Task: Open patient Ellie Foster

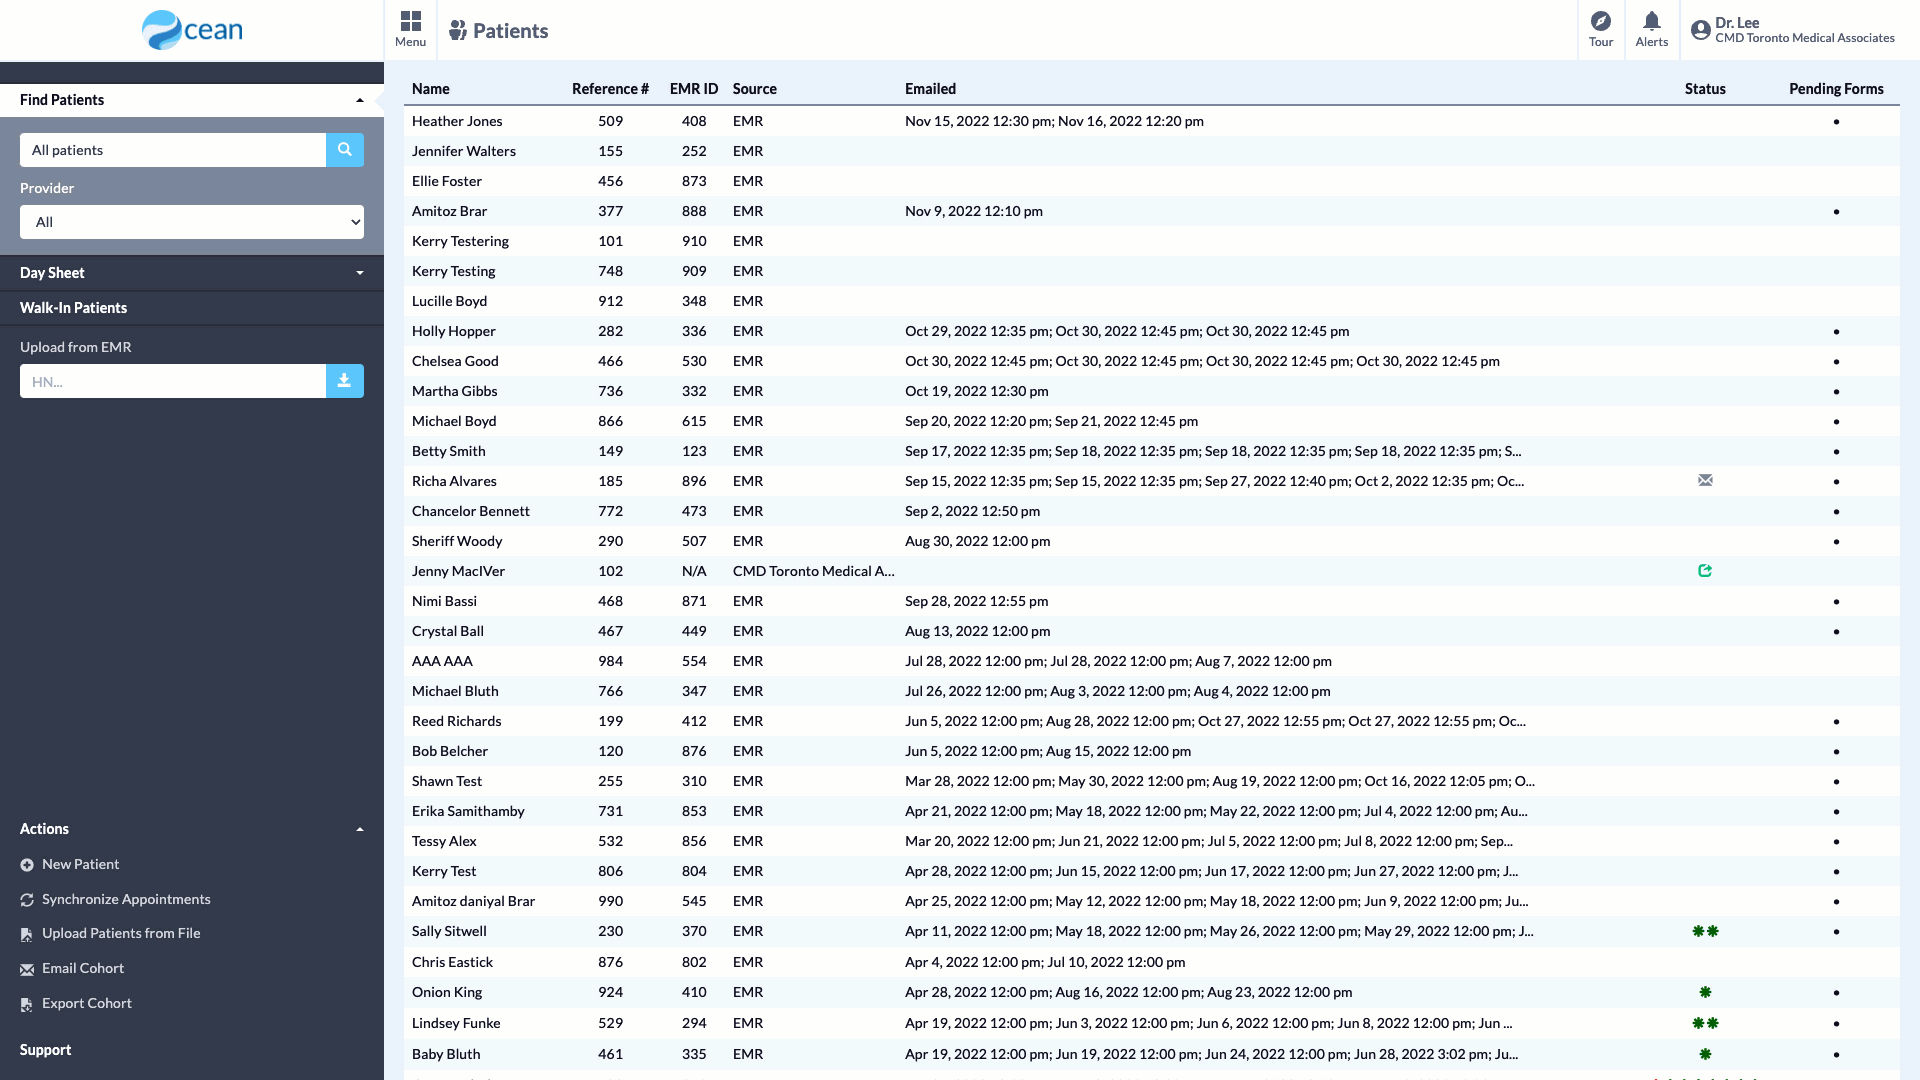Action: [447, 181]
